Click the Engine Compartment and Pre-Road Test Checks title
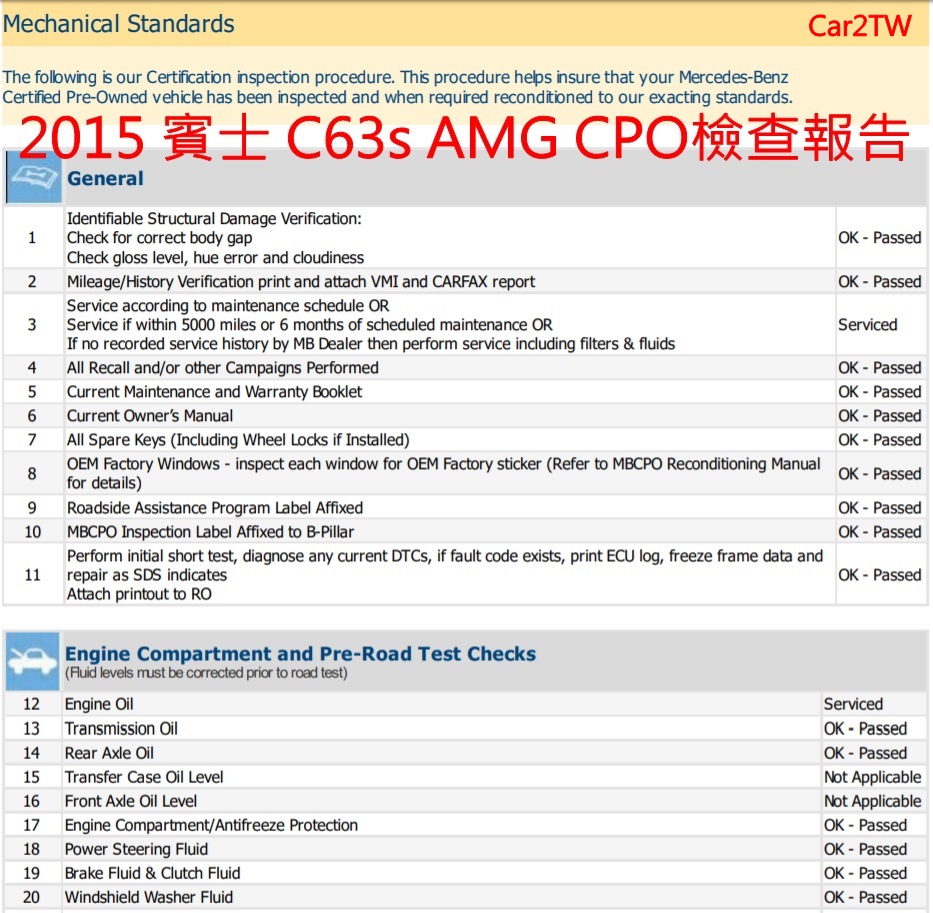The width and height of the screenshot is (933, 913). (300, 654)
